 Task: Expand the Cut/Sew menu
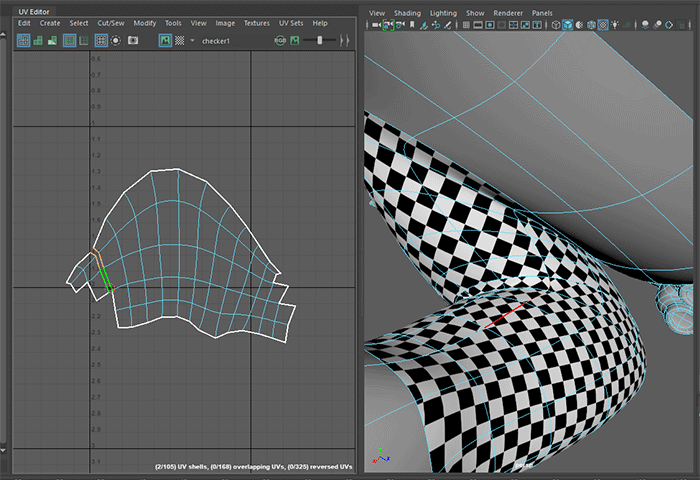[109, 23]
